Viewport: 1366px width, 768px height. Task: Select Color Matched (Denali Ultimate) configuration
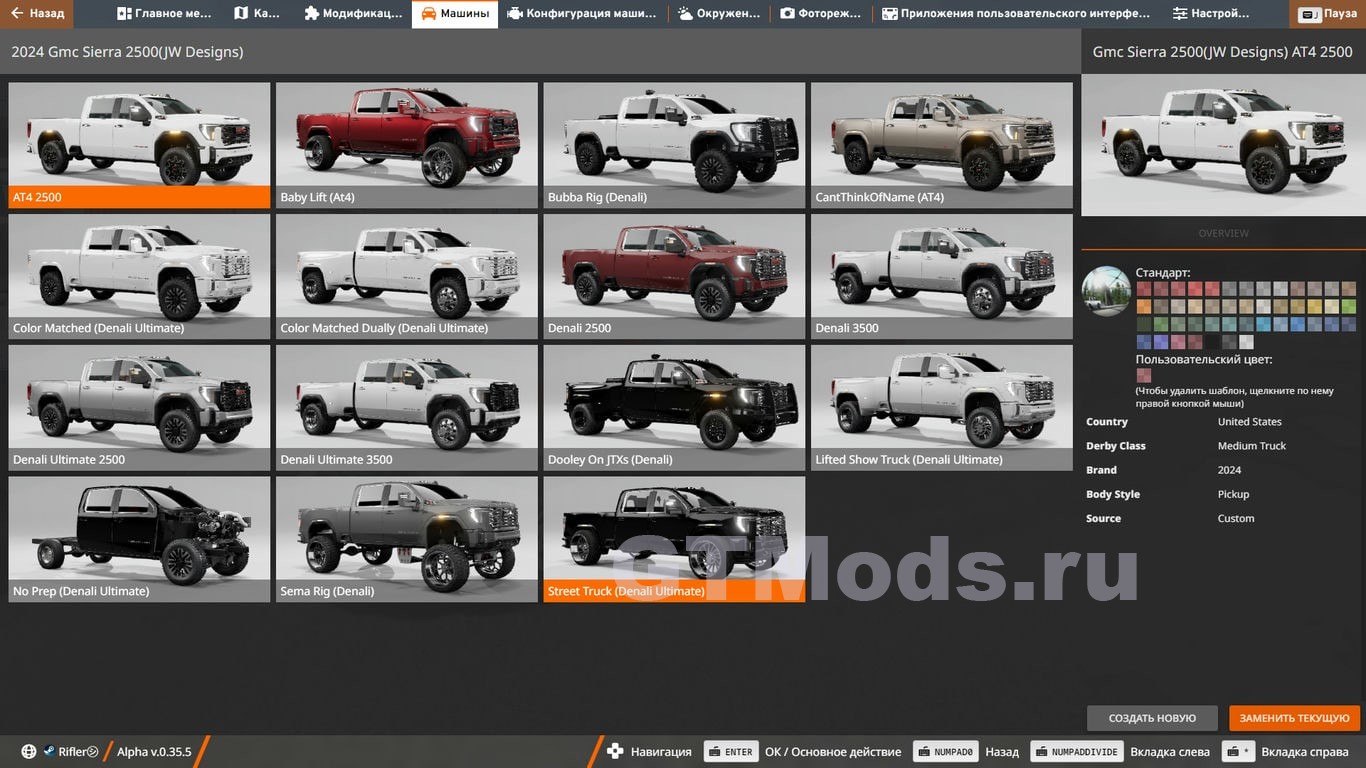point(139,276)
